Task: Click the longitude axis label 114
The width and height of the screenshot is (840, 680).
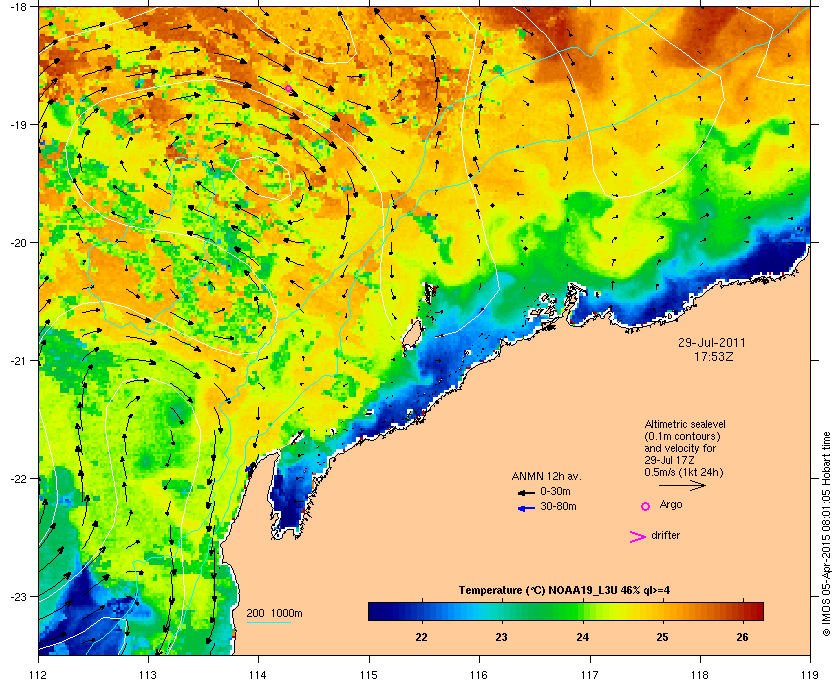Action: (258, 675)
